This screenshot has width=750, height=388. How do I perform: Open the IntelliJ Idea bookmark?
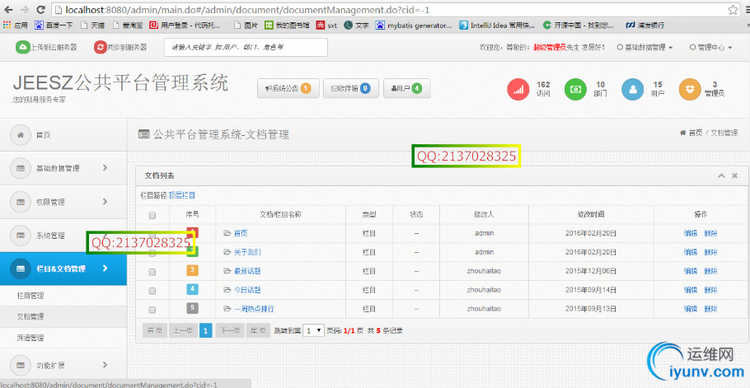tap(497, 25)
